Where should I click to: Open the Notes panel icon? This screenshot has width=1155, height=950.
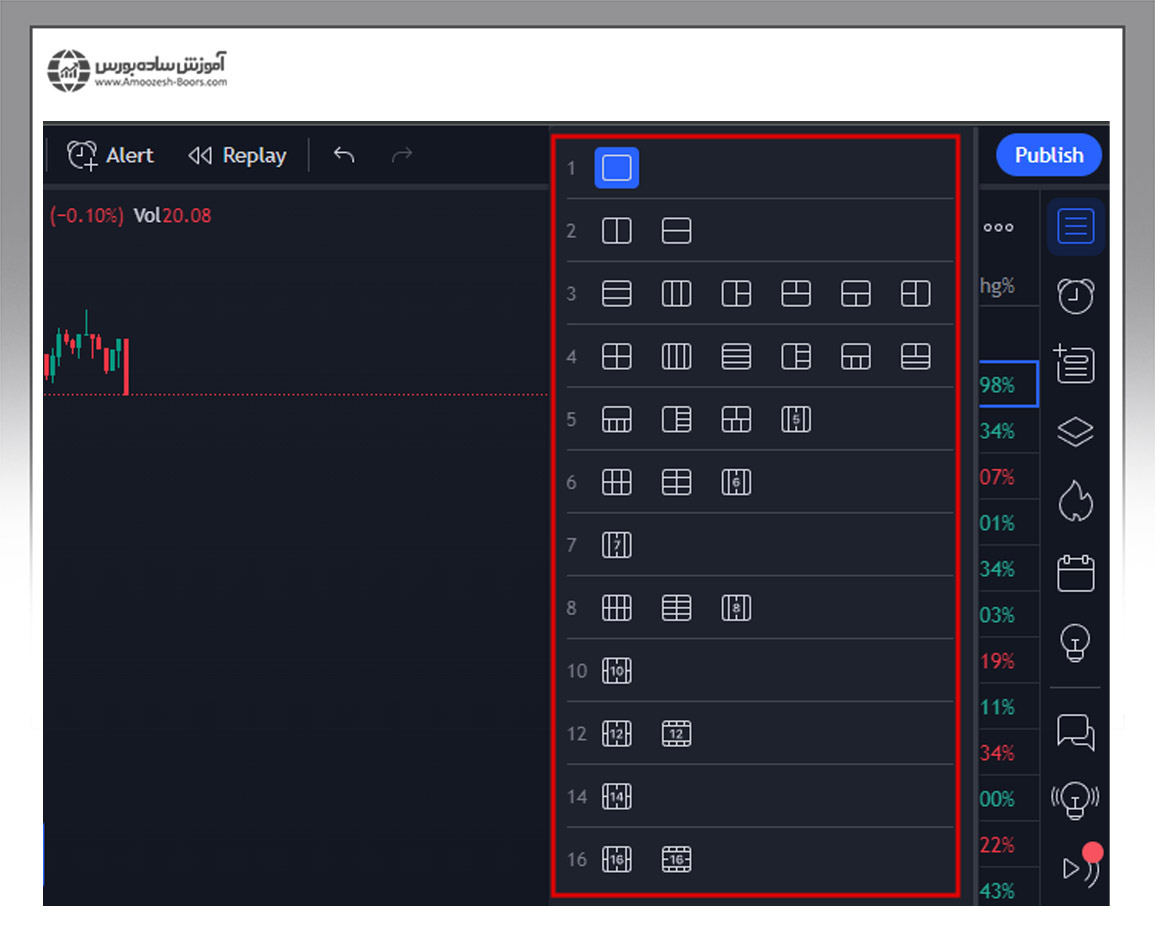1075,364
